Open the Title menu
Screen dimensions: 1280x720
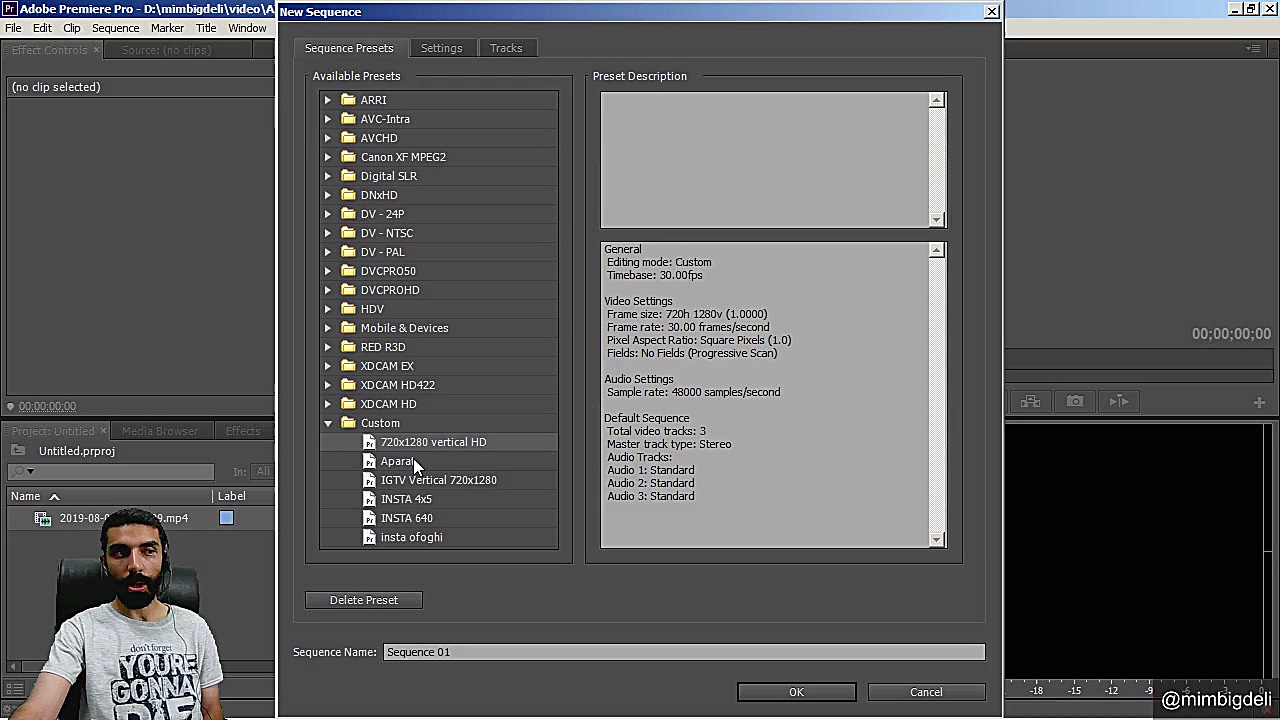(x=206, y=28)
